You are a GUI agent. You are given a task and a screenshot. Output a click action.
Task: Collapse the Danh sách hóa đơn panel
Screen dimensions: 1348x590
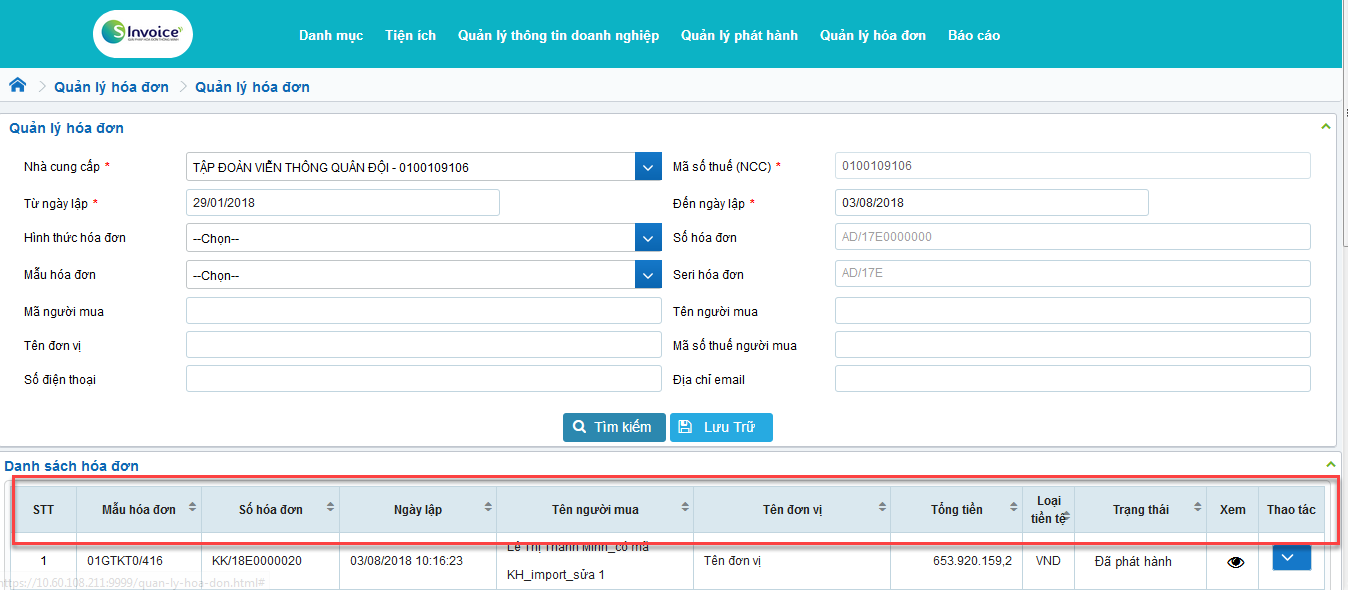point(1329,465)
